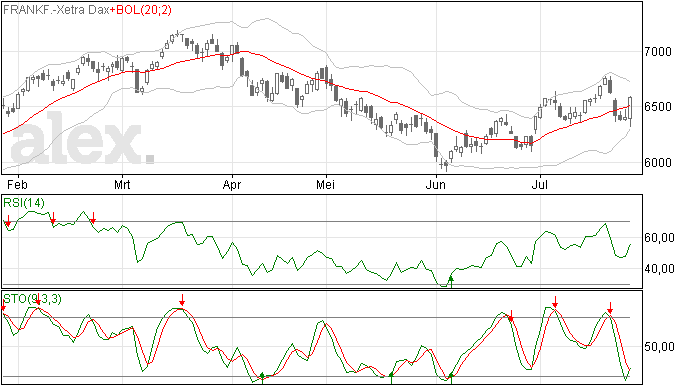690x387 pixels.
Task: Click the Jul month label
Action: 540,184
